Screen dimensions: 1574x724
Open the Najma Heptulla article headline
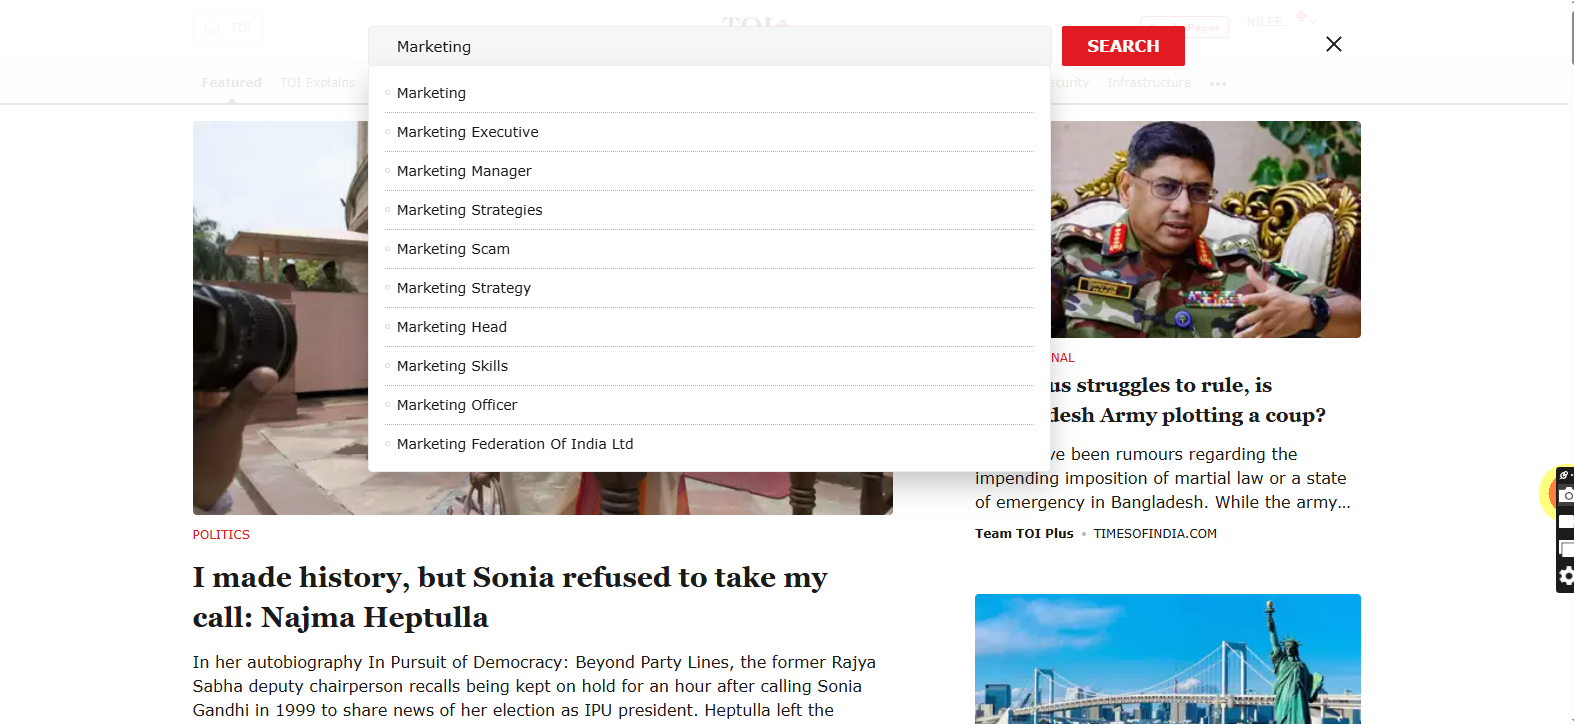pyautogui.click(x=510, y=597)
